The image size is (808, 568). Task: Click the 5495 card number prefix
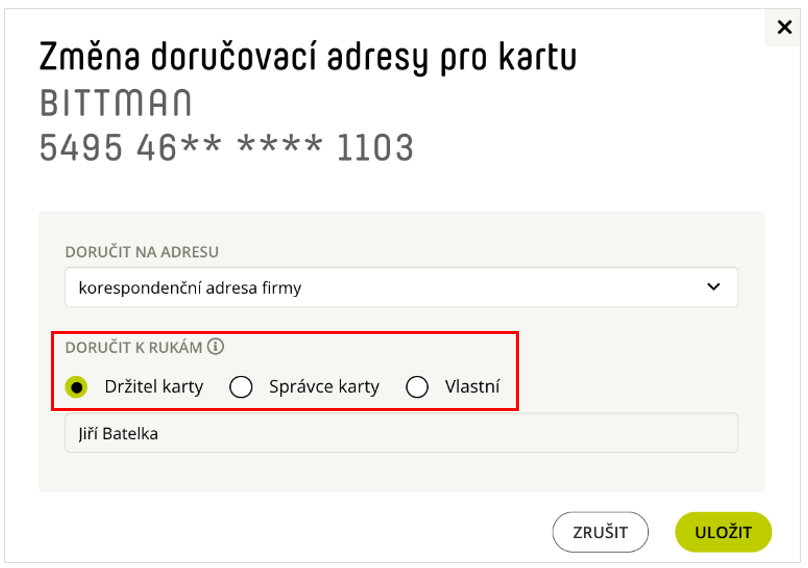(81, 147)
